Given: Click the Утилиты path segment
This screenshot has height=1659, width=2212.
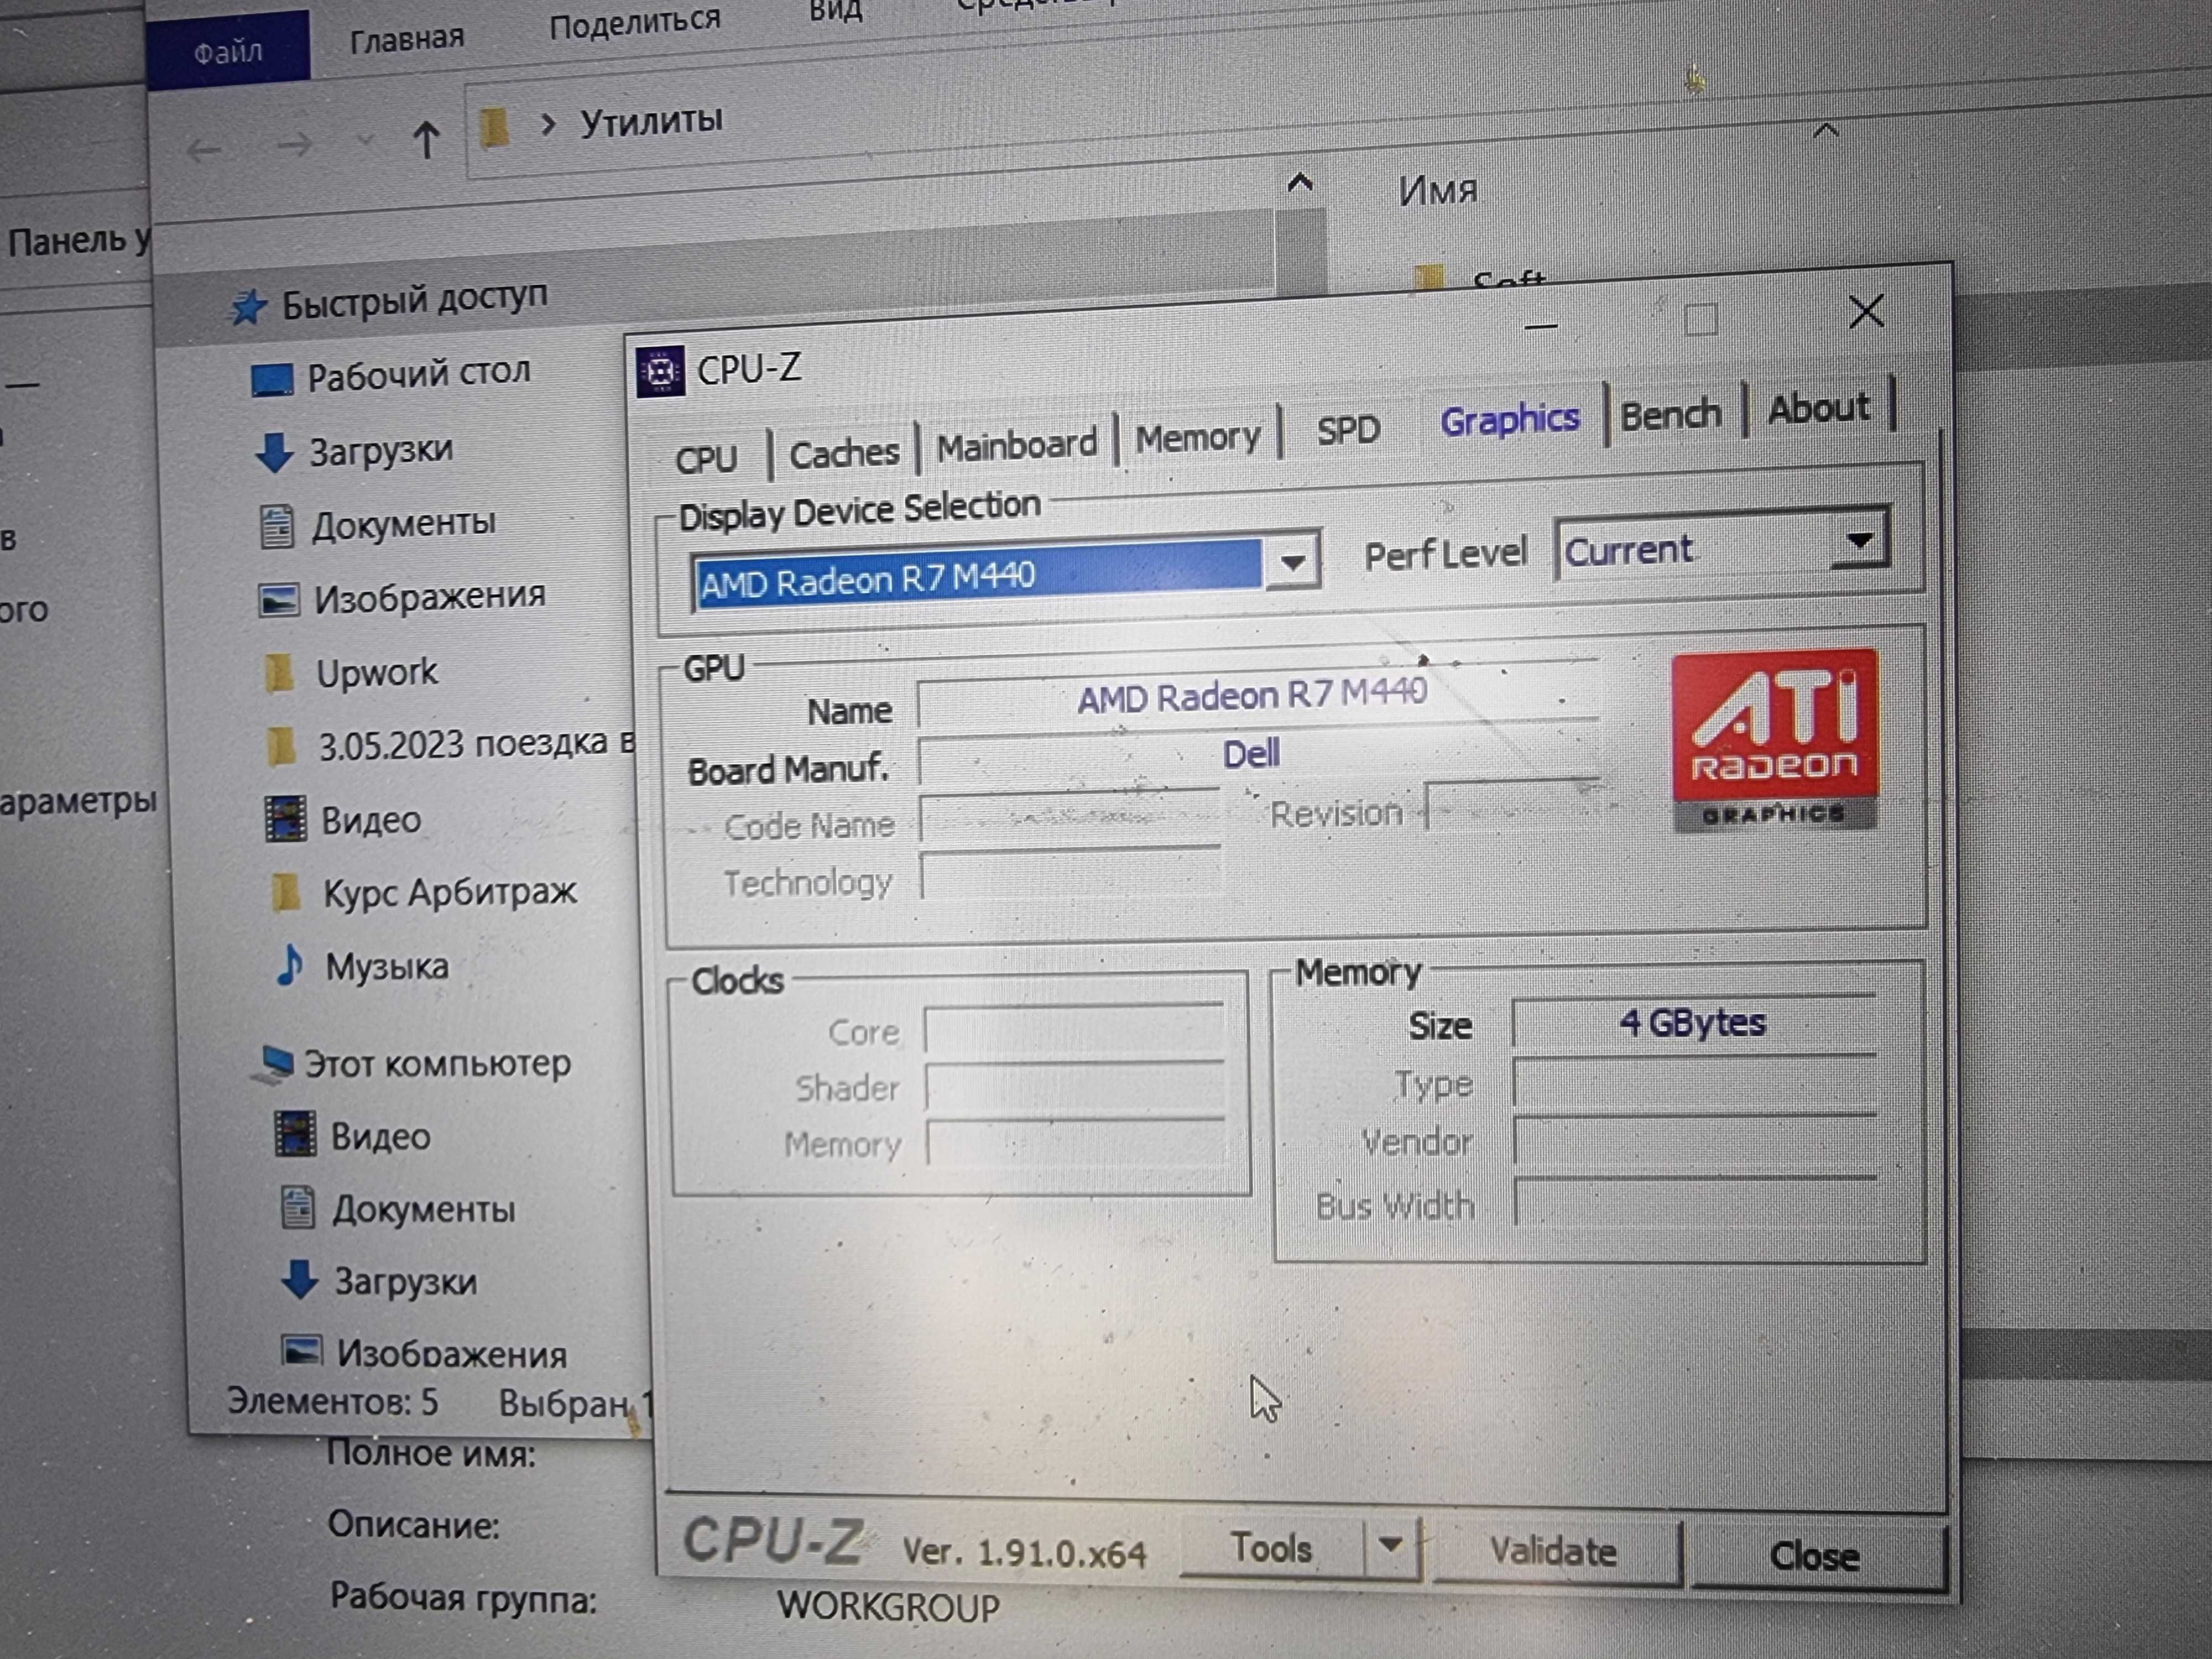Looking at the screenshot, I should (651, 122).
